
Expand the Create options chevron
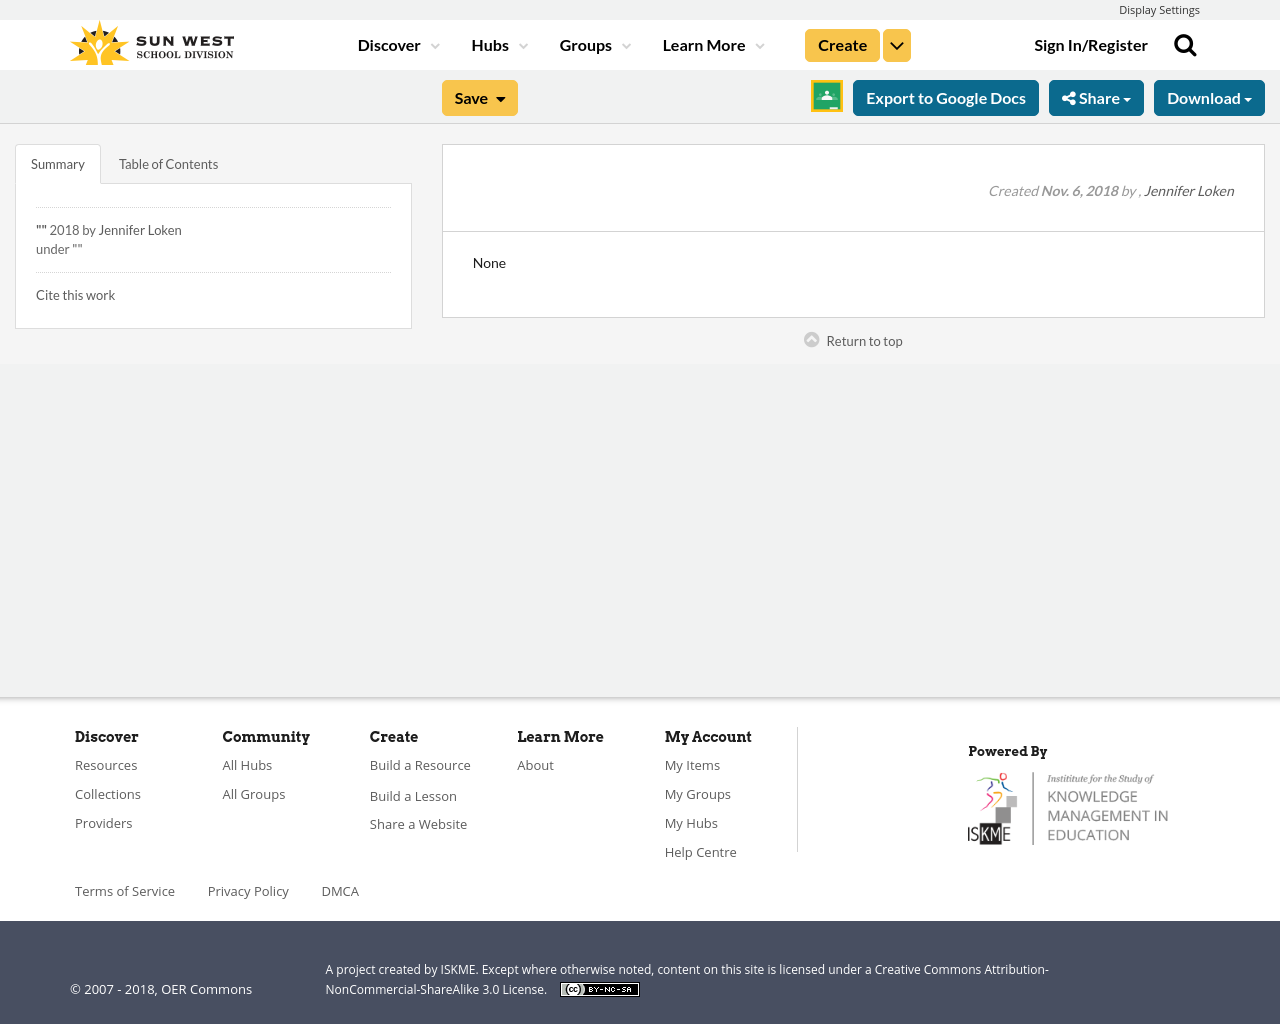896,43
